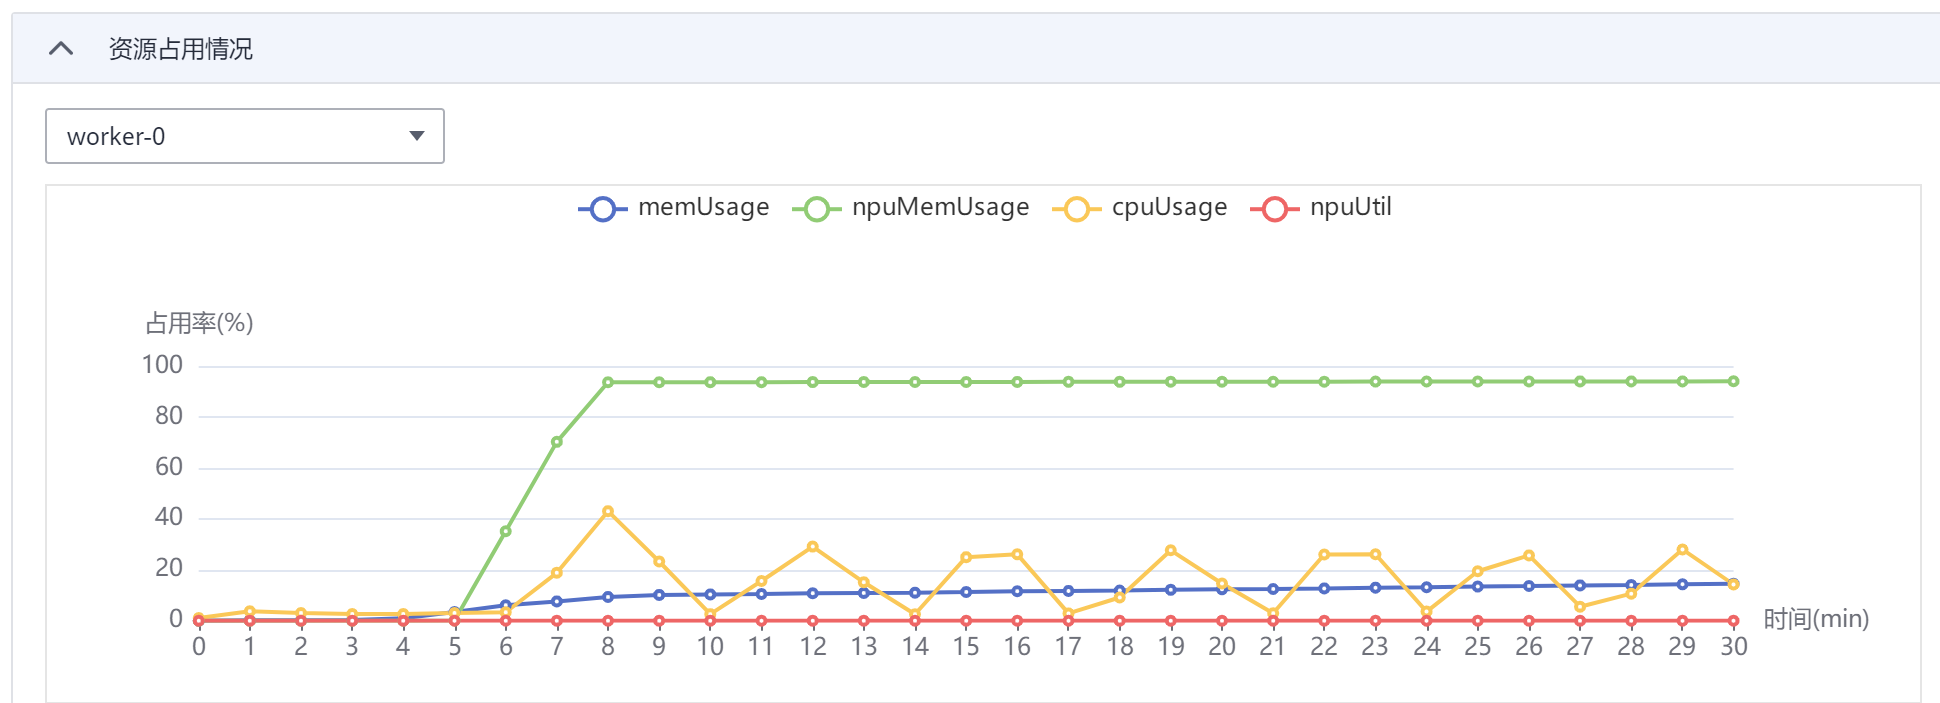Click cpuUsage data point at minute 19
This screenshot has height=703, width=1940.
coord(1170,551)
